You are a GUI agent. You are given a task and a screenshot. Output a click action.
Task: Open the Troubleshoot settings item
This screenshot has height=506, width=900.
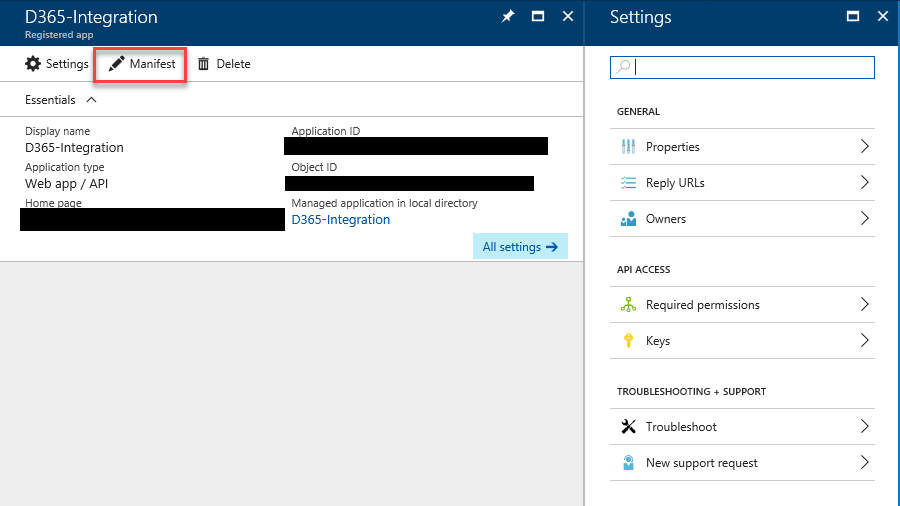point(742,427)
